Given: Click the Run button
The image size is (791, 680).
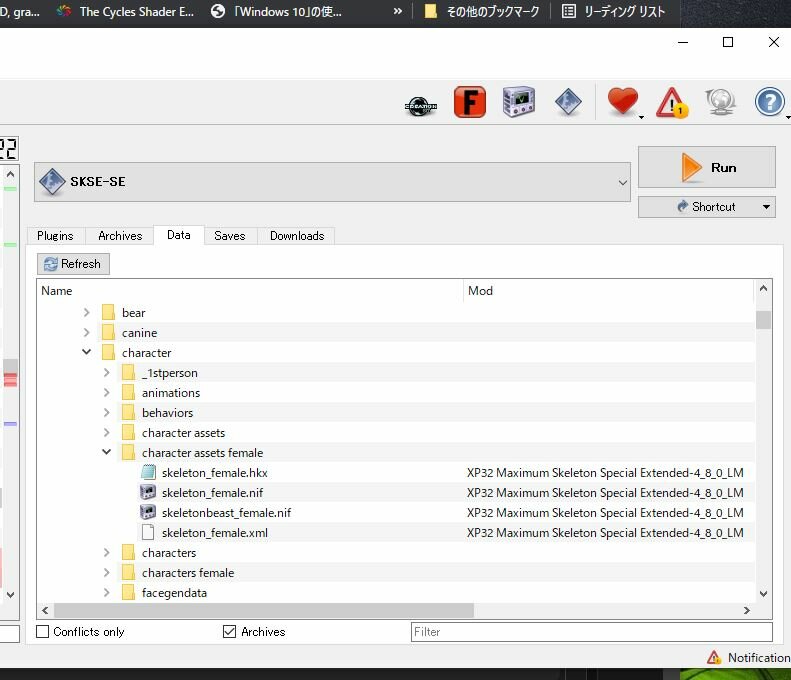Looking at the screenshot, I should tap(706, 167).
